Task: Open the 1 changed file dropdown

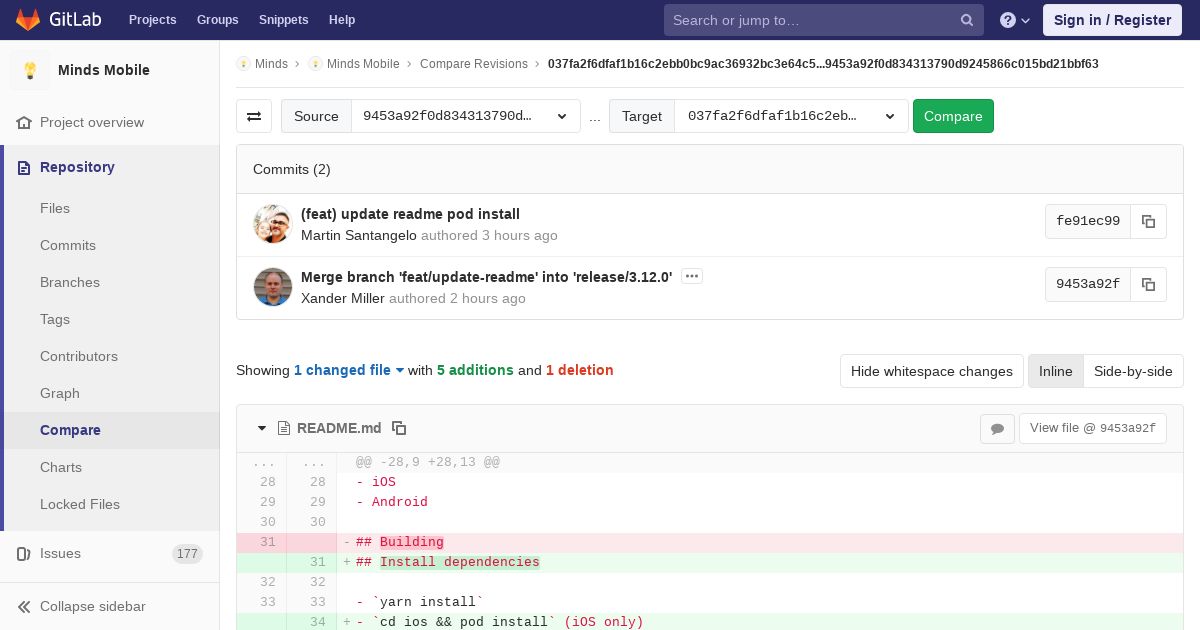Action: point(349,370)
